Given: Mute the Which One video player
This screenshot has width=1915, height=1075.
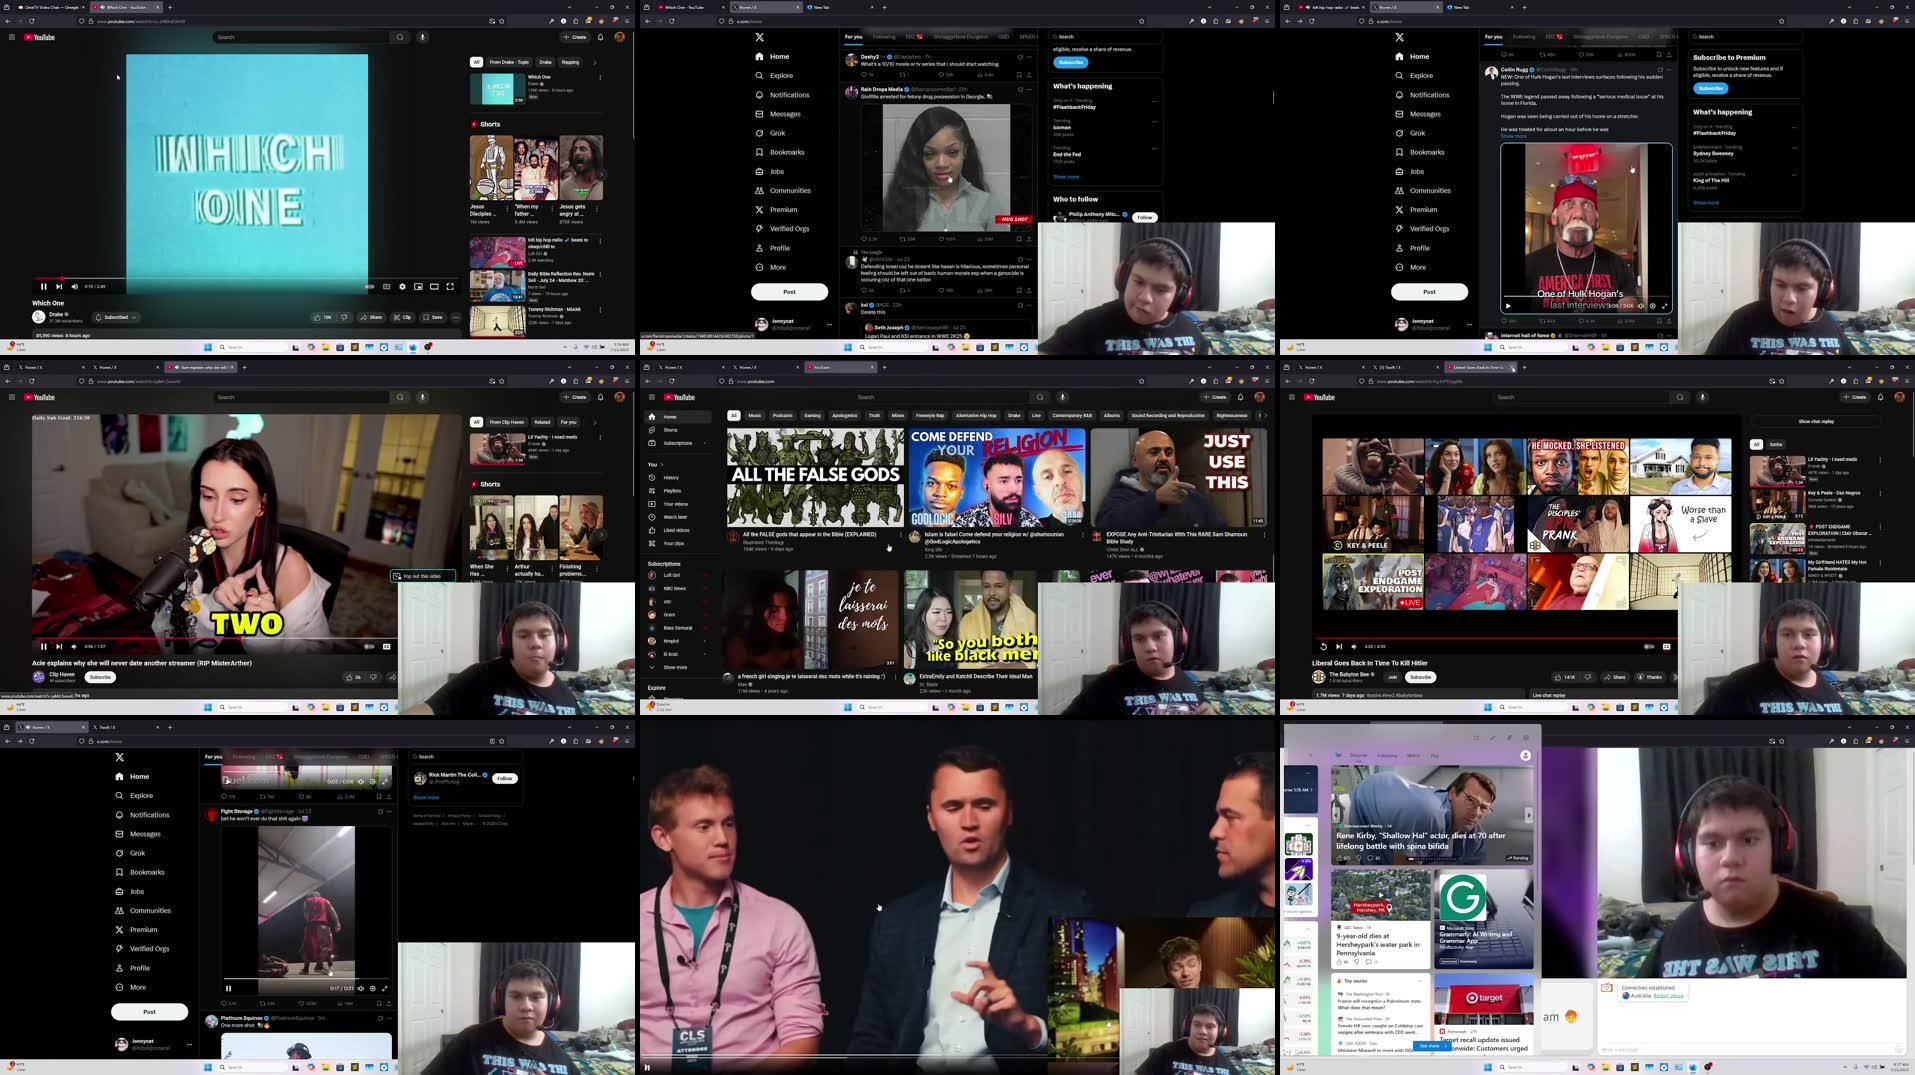Looking at the screenshot, I should [x=74, y=286].
